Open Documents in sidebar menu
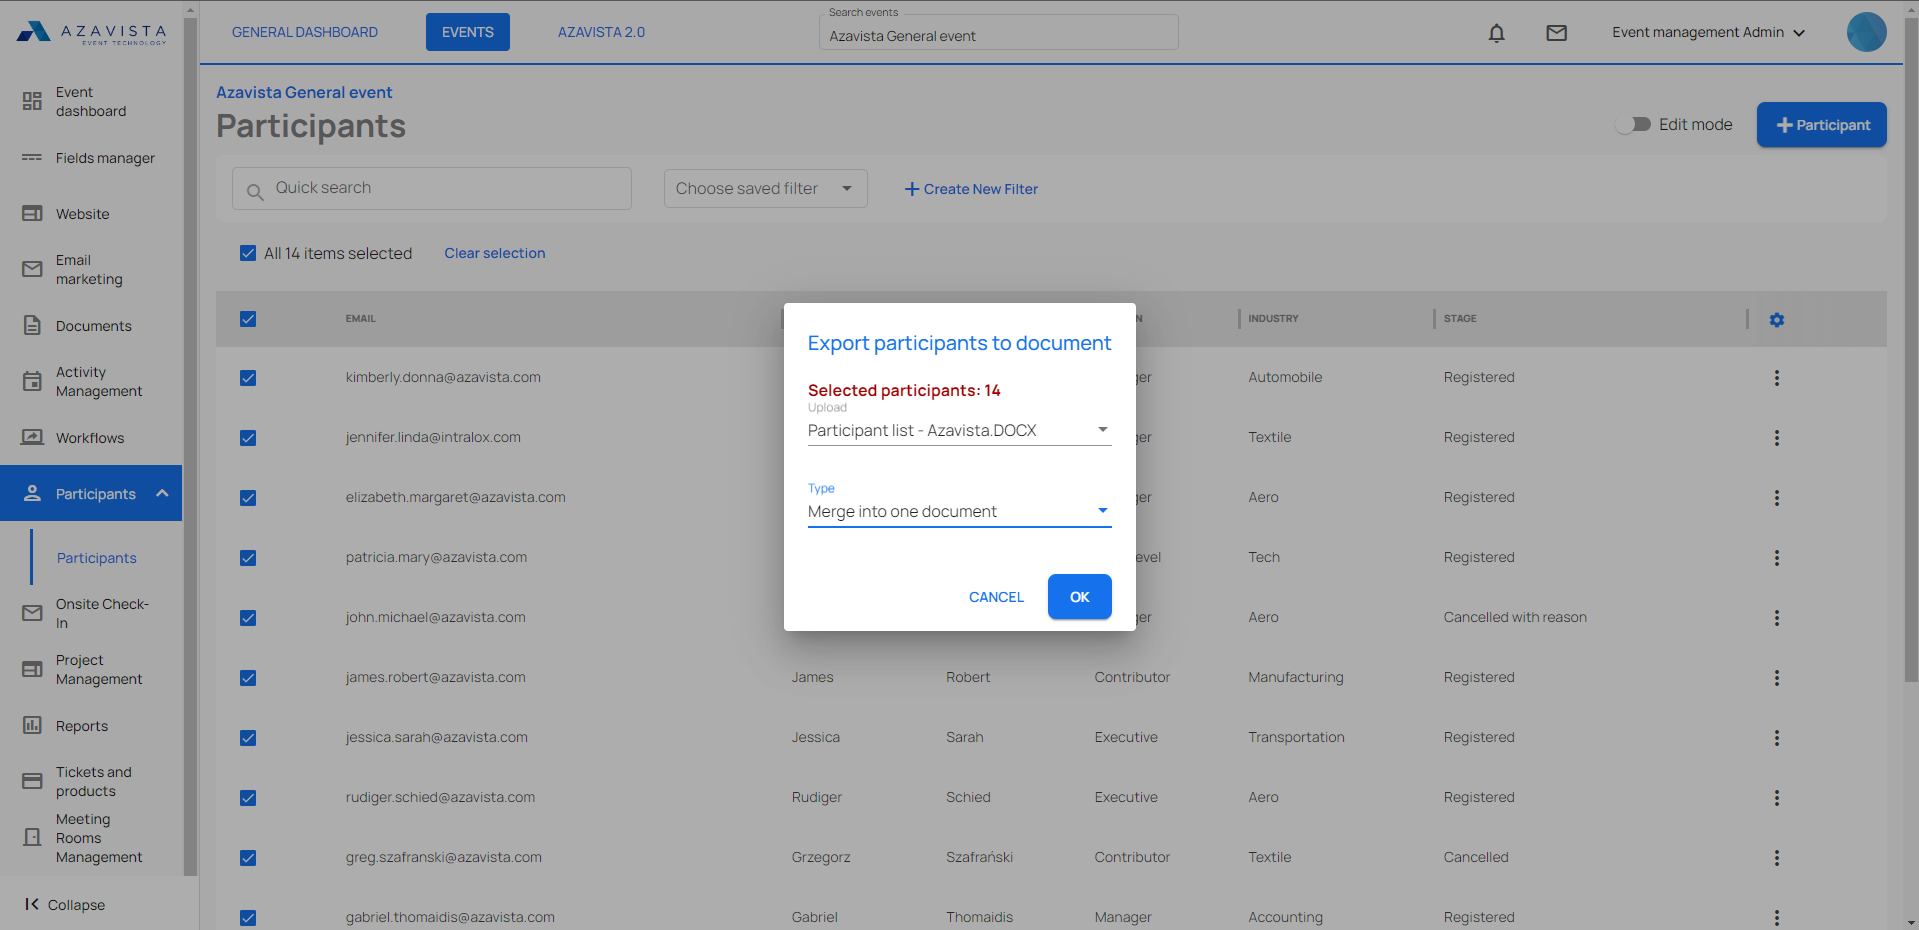This screenshot has height=930, width=1919. (x=94, y=326)
